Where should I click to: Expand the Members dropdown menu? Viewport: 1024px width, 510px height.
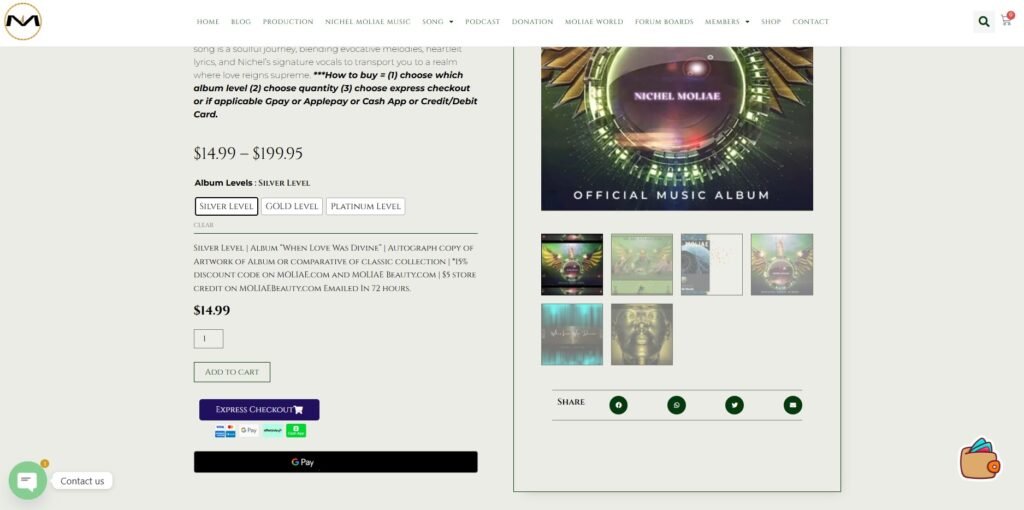[726, 22]
